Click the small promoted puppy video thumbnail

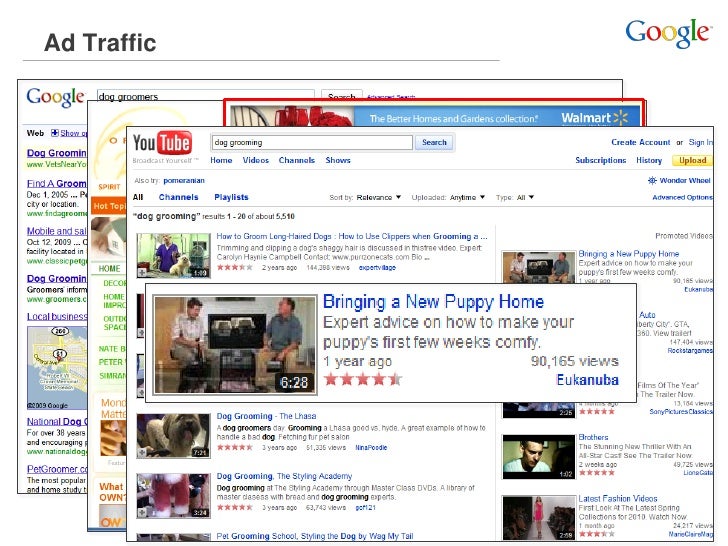point(539,267)
